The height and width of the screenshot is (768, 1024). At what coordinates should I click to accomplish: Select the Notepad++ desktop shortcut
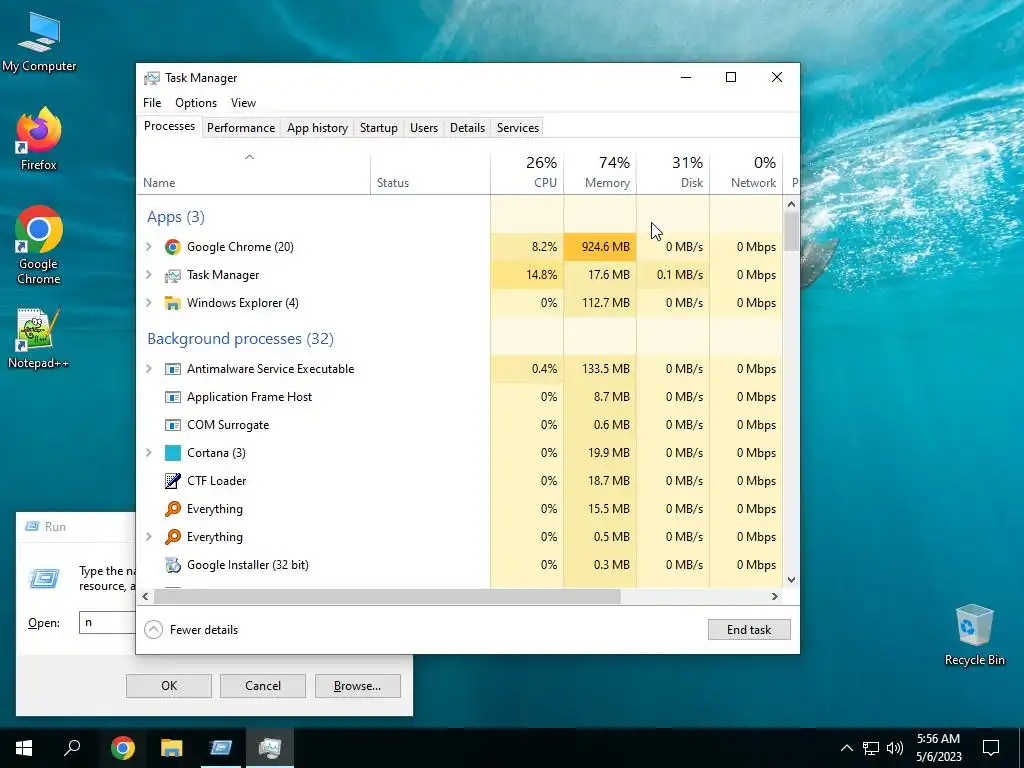click(39, 338)
